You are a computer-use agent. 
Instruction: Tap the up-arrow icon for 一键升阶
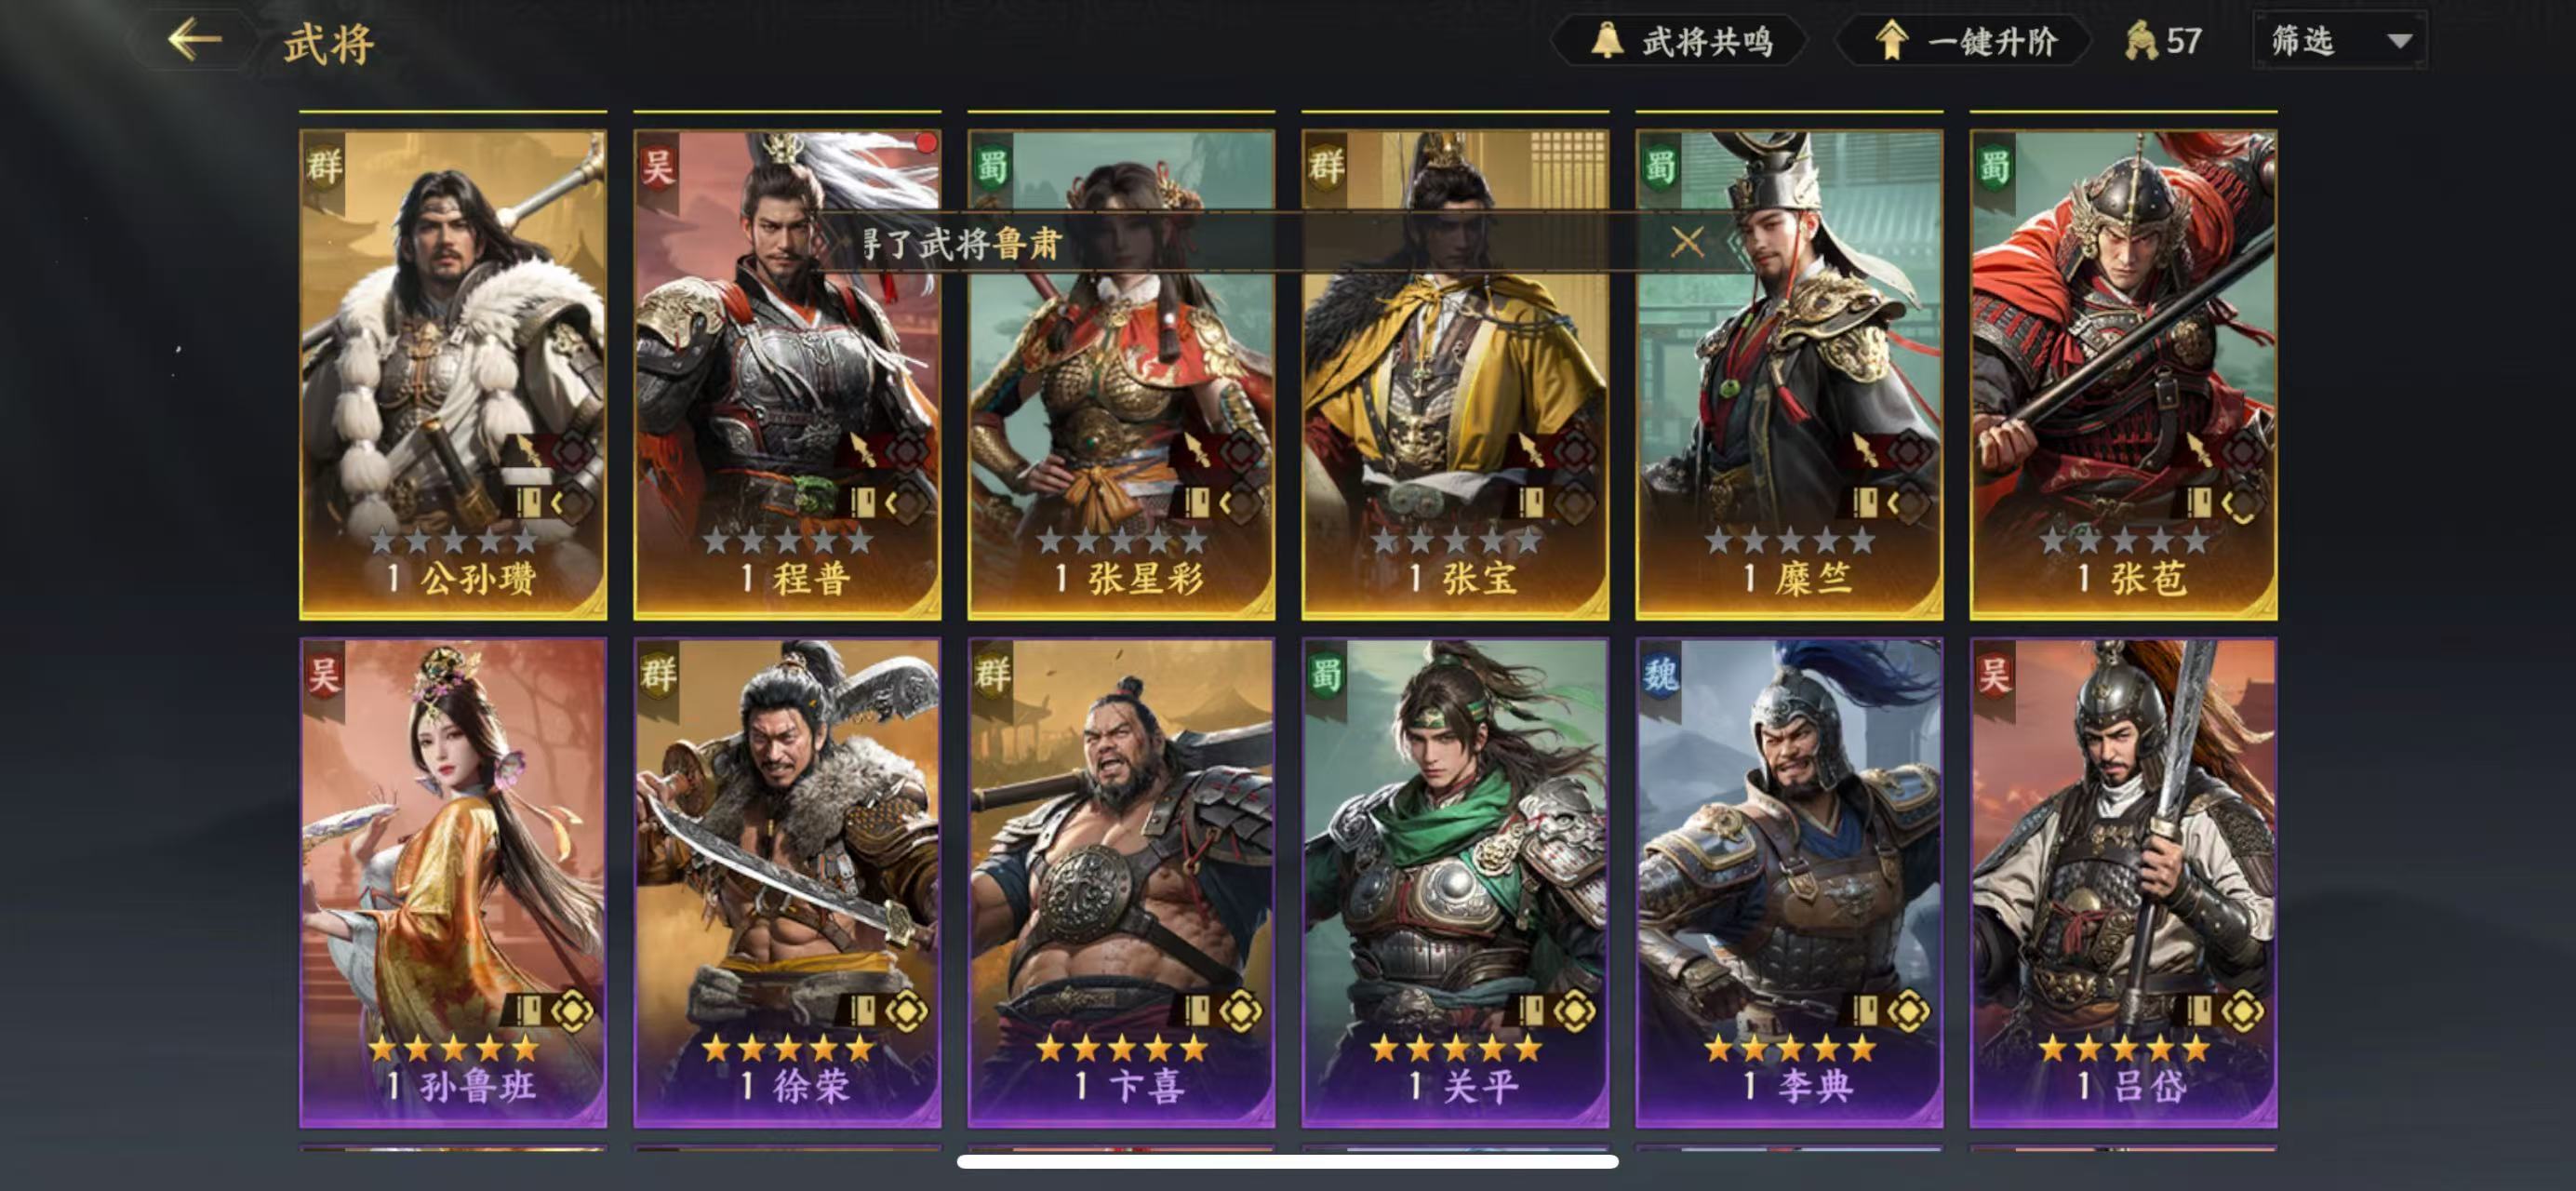(x=1890, y=41)
